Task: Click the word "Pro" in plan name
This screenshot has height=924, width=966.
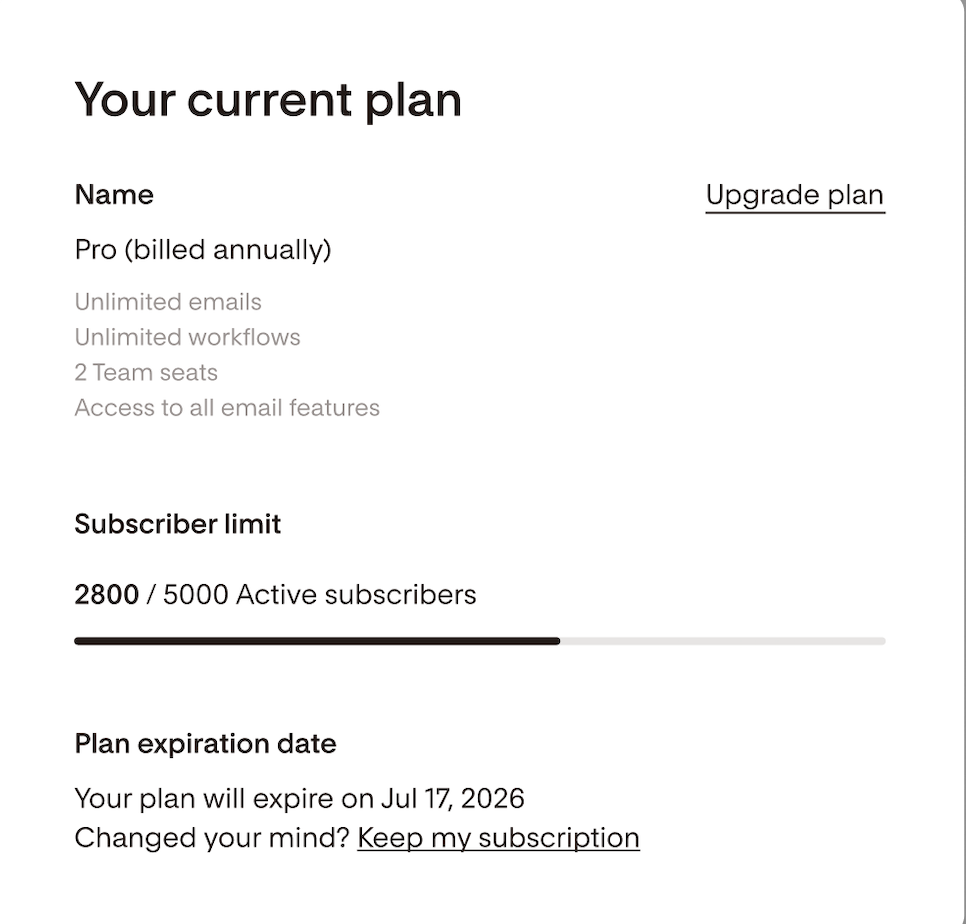Action: 96,249
